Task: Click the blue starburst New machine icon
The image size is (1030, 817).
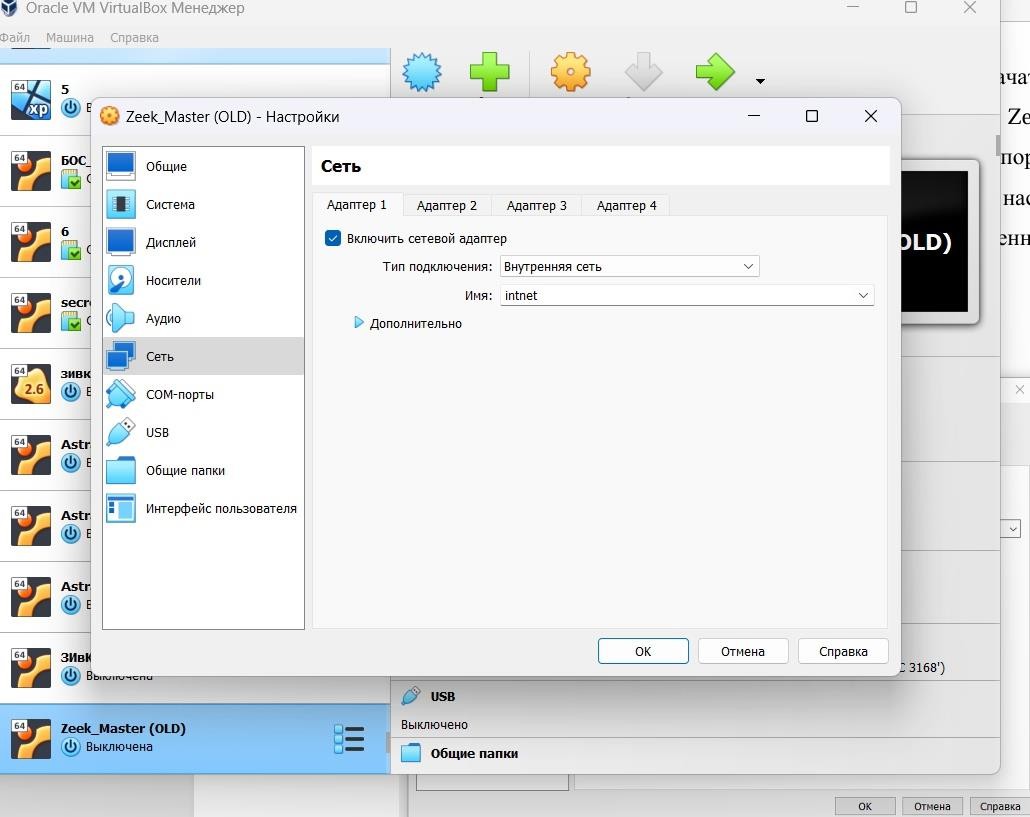Action: pyautogui.click(x=422, y=72)
